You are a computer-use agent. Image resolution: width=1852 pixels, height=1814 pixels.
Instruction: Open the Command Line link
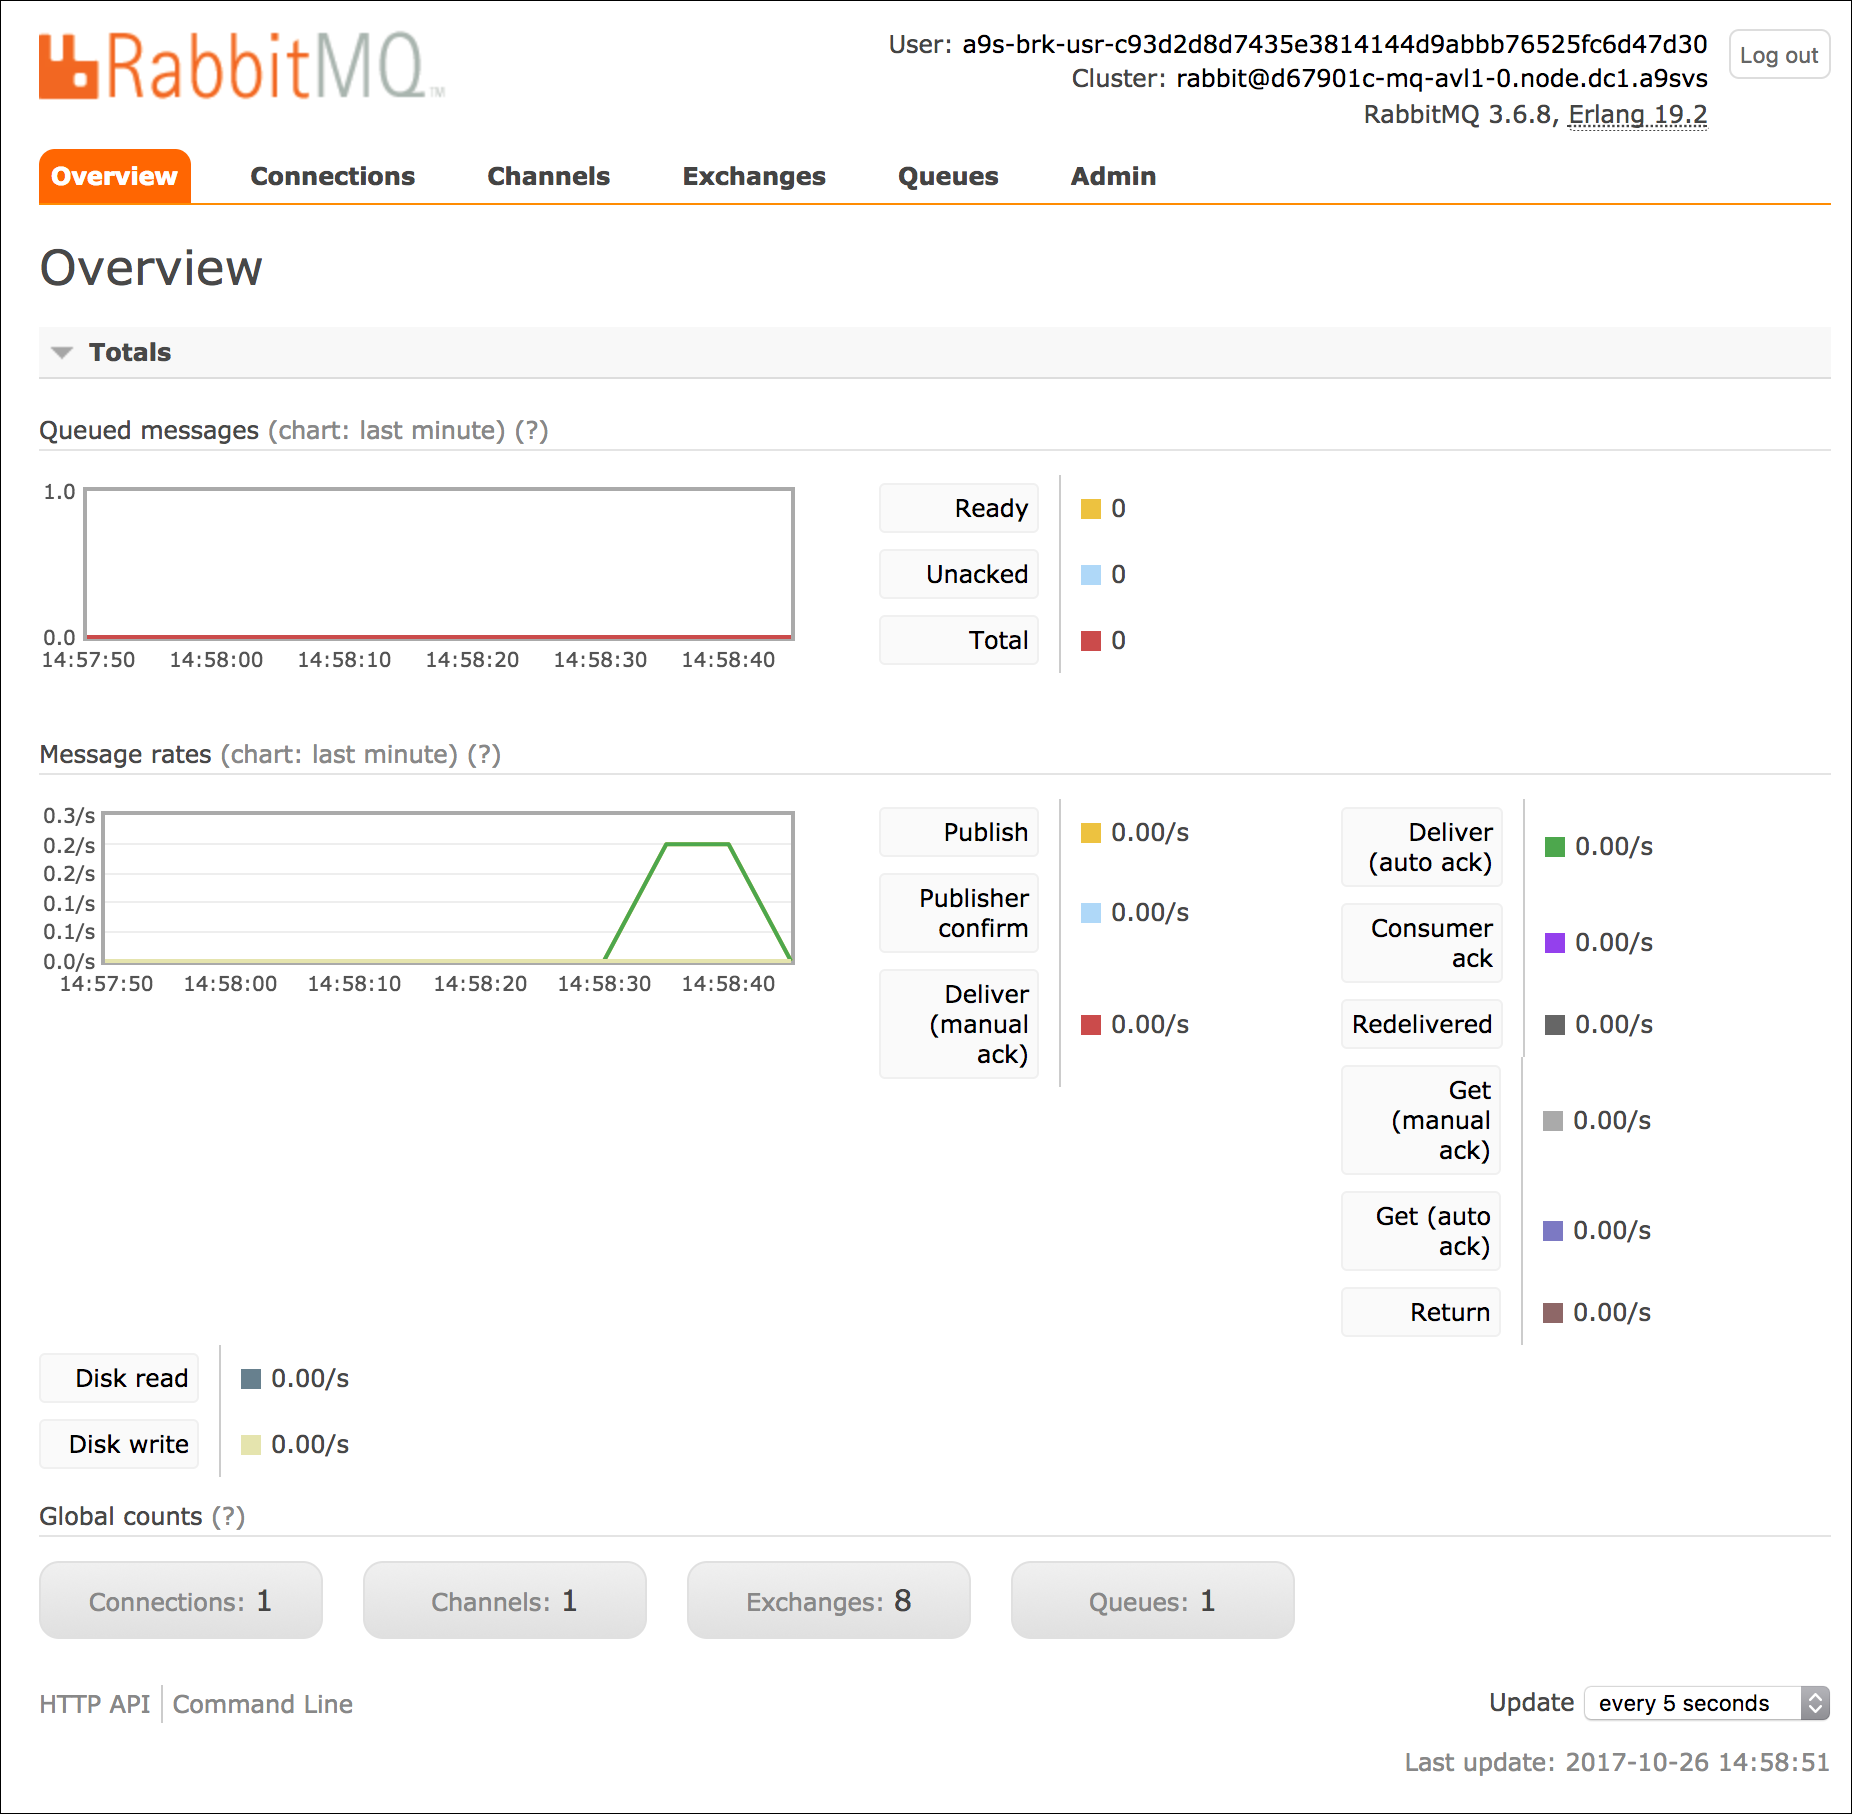pyautogui.click(x=262, y=1704)
